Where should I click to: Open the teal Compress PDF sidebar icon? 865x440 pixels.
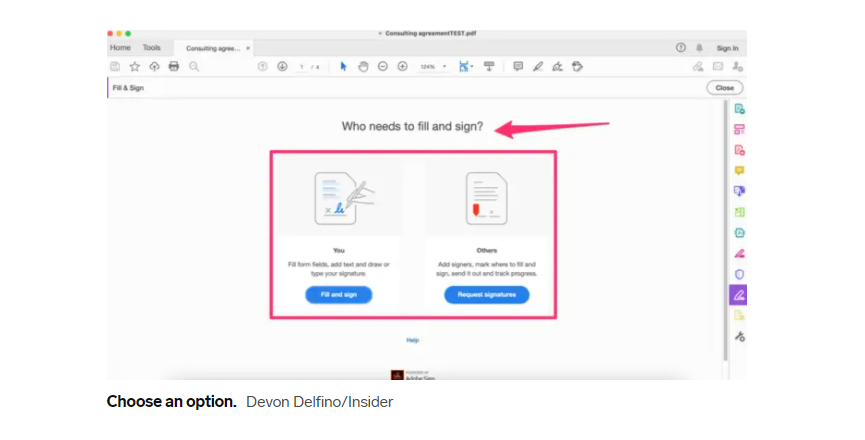point(739,233)
